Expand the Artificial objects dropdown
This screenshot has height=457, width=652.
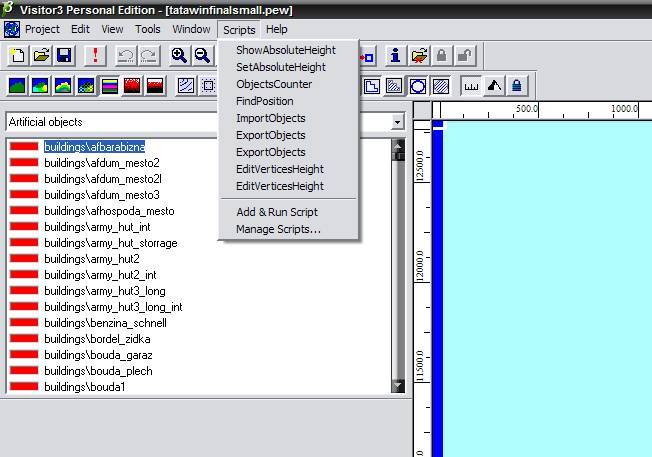(398, 122)
